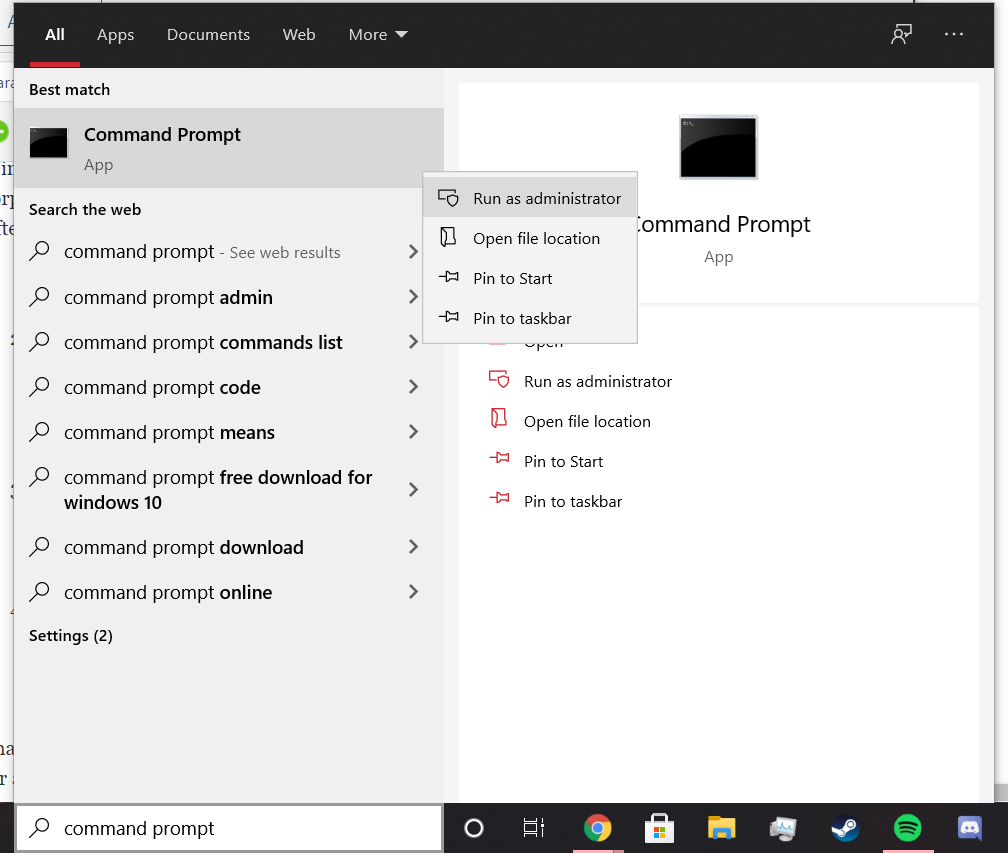
Task: Open Discord from the taskbar
Action: pyautogui.click(x=969, y=828)
